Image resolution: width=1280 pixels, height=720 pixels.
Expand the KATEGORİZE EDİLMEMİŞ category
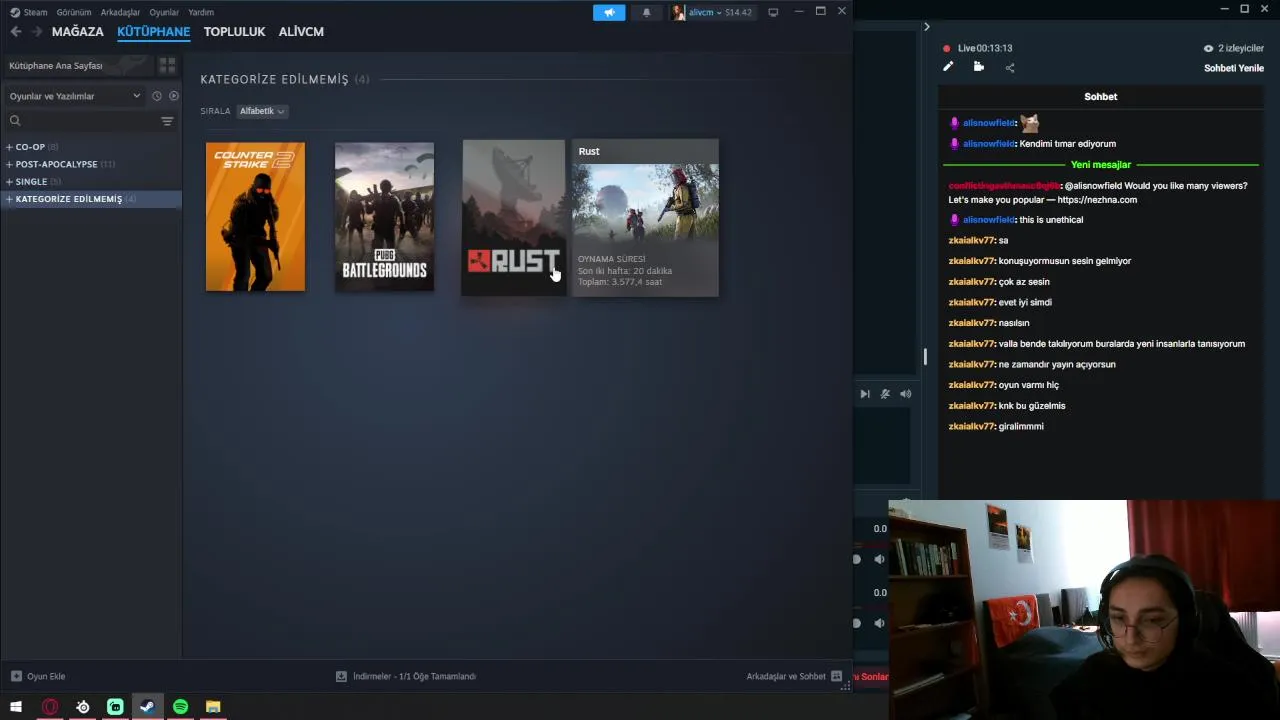point(90,199)
